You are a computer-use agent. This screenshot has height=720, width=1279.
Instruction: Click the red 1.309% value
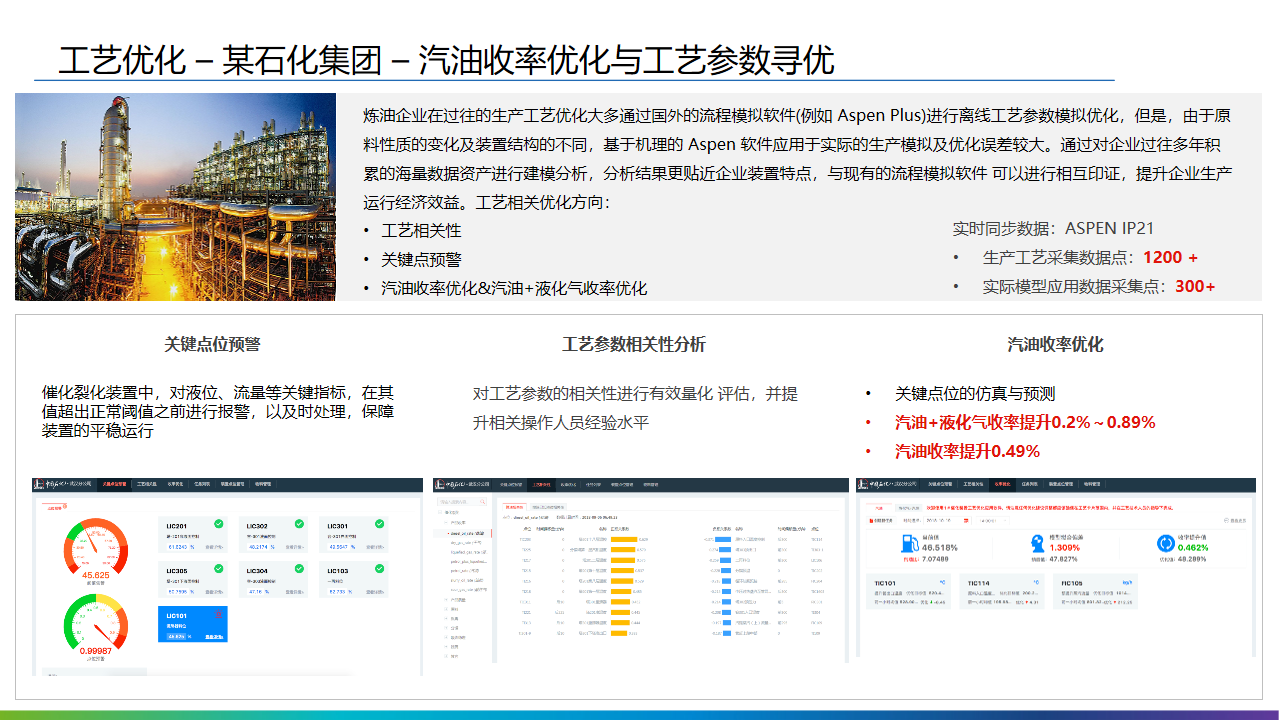click(x=1065, y=548)
